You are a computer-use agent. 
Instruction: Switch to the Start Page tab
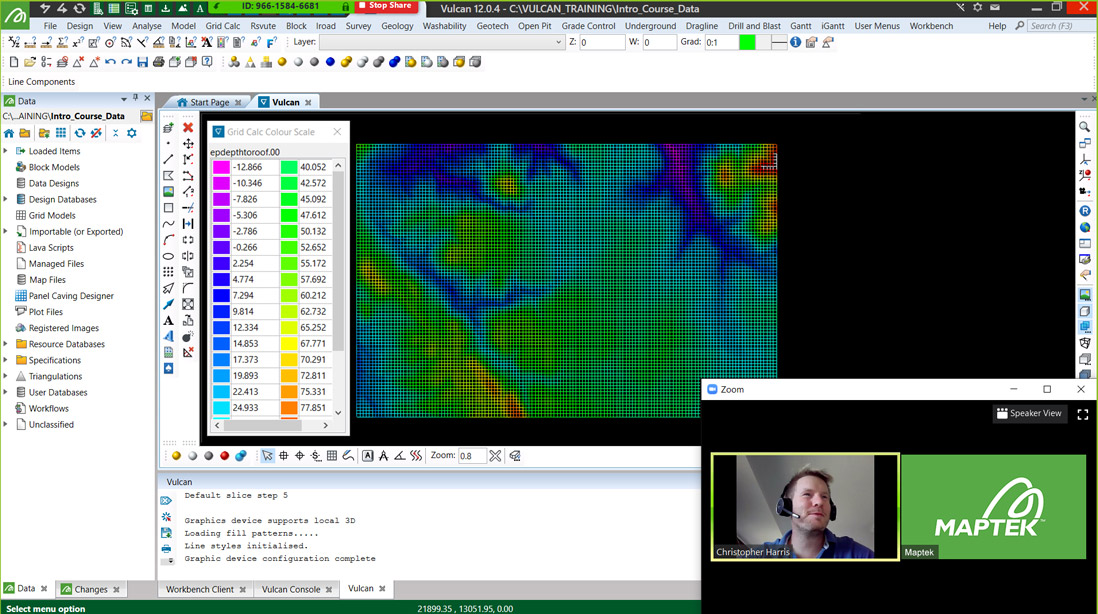pyautogui.click(x=209, y=102)
